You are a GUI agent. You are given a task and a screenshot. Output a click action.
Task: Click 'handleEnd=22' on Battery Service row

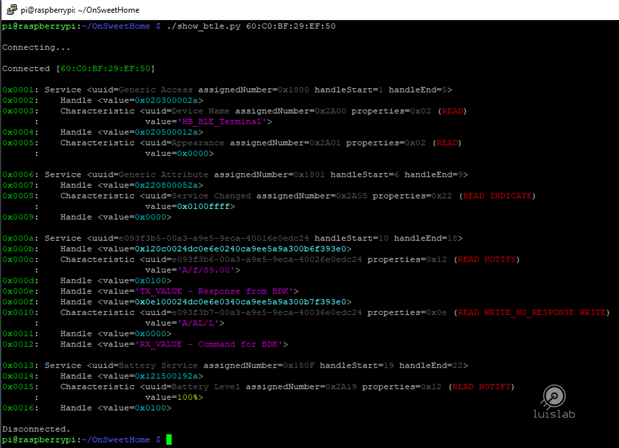(431, 366)
